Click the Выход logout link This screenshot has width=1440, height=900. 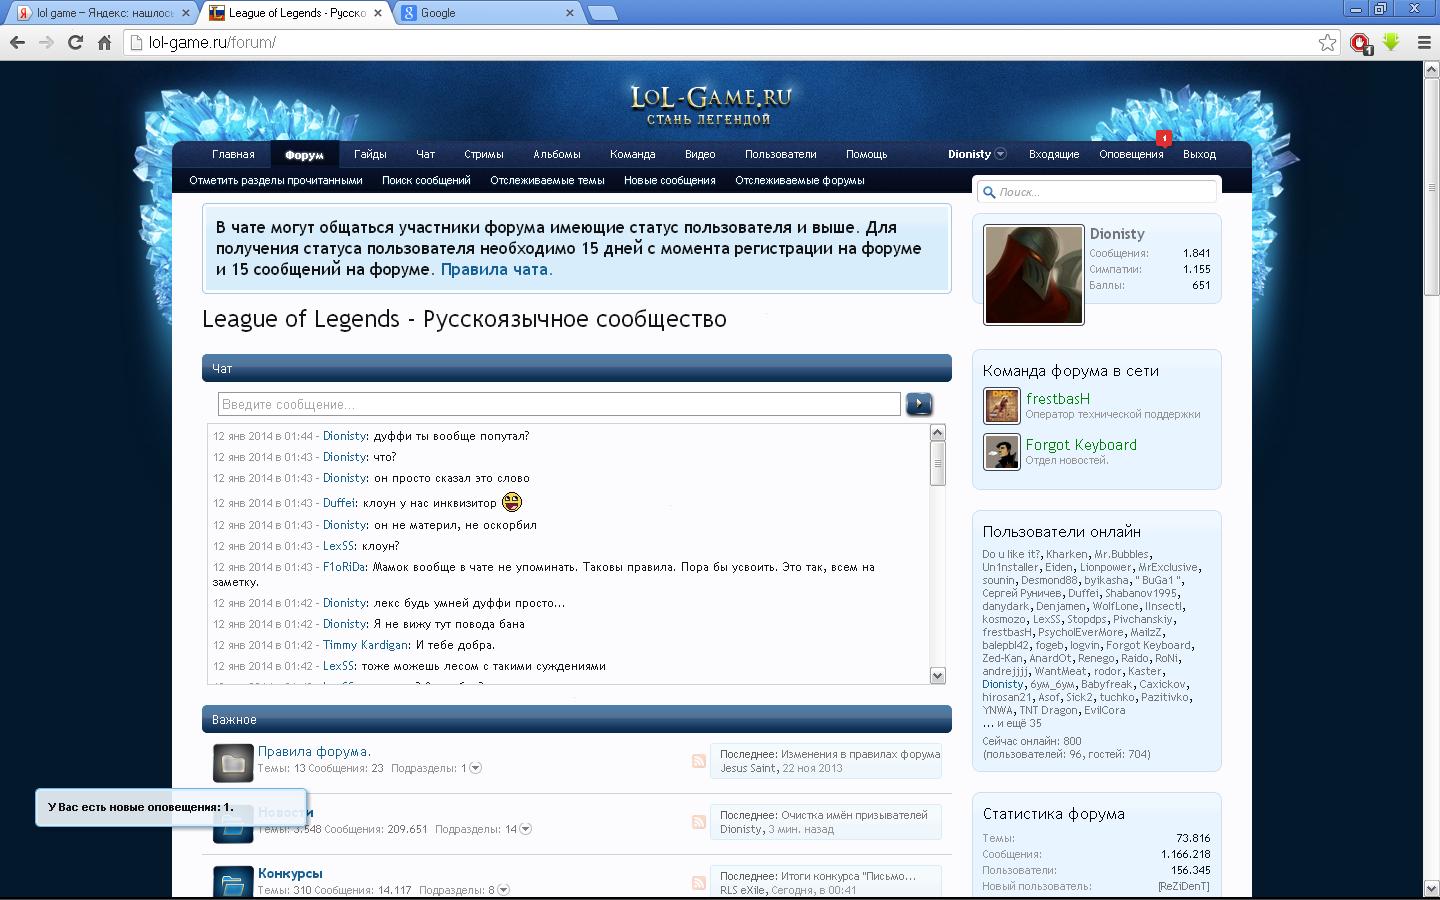coord(1199,154)
